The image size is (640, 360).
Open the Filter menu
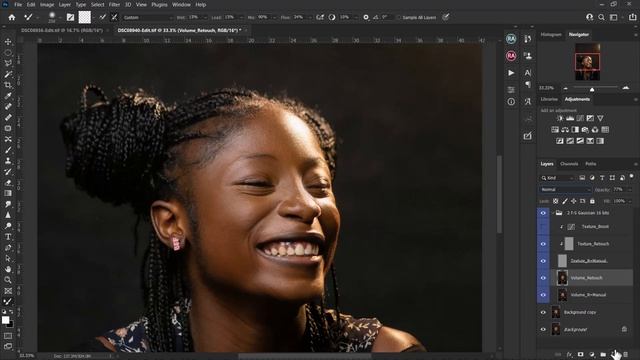pyautogui.click(x=114, y=4)
